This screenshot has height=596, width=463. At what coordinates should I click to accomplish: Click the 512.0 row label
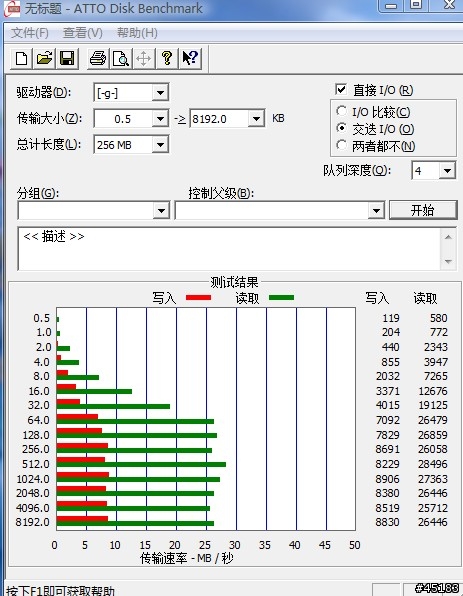tap(36, 464)
